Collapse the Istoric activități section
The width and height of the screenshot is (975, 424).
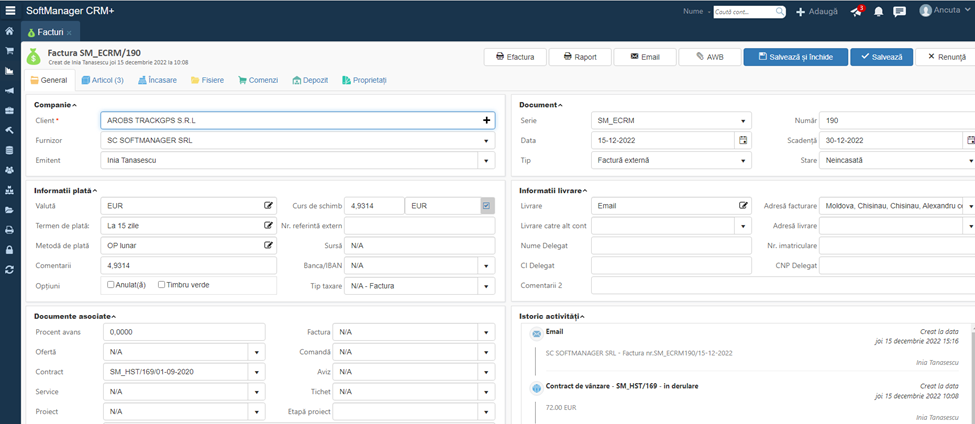(x=550, y=316)
